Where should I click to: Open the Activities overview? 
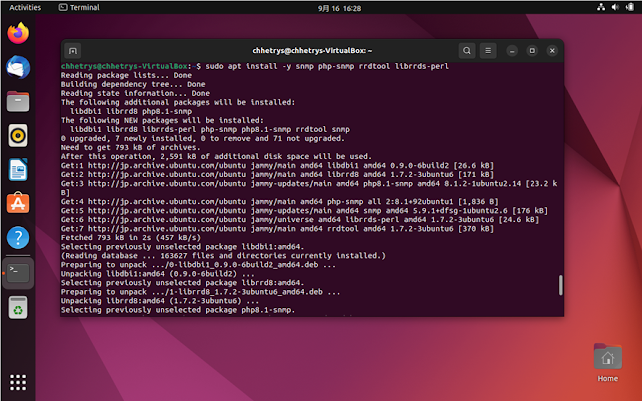(x=25, y=7)
